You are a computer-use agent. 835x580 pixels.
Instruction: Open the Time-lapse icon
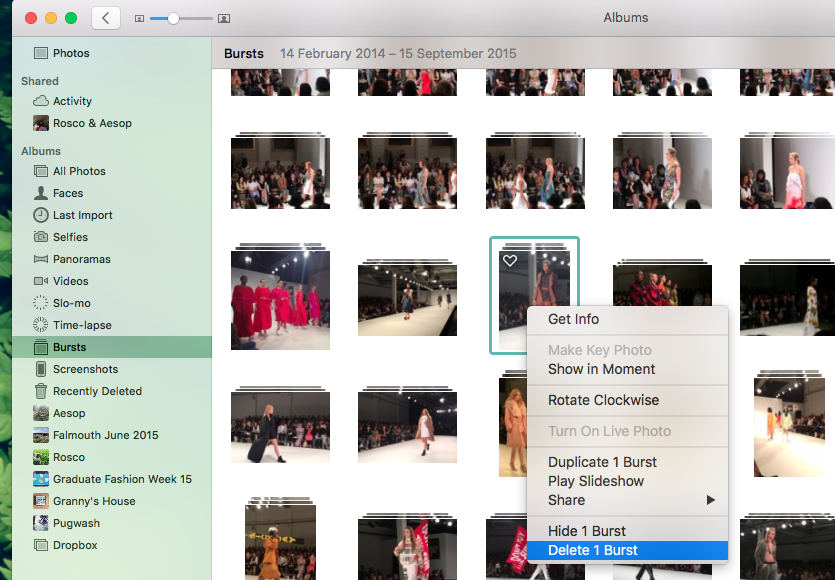click(40, 324)
